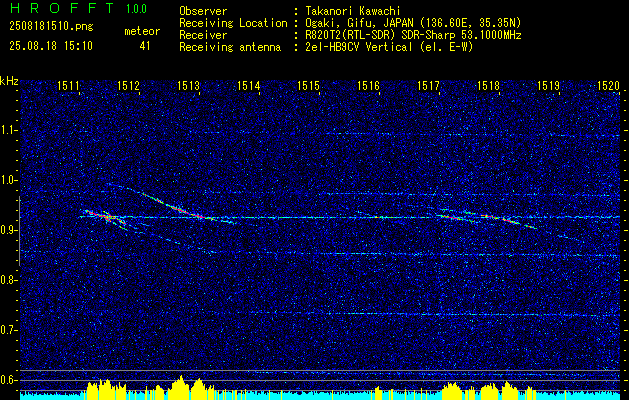Click the 'Observer' field label
The image size is (629, 400).
coord(203,11)
